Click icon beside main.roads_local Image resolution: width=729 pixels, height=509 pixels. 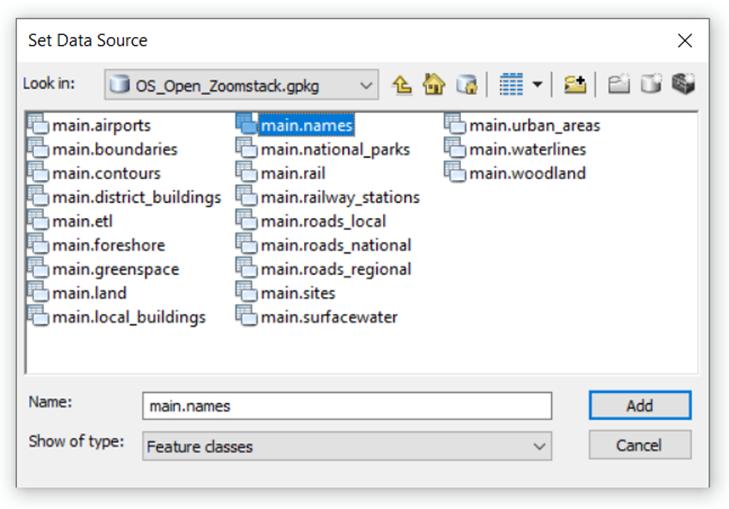(x=246, y=220)
